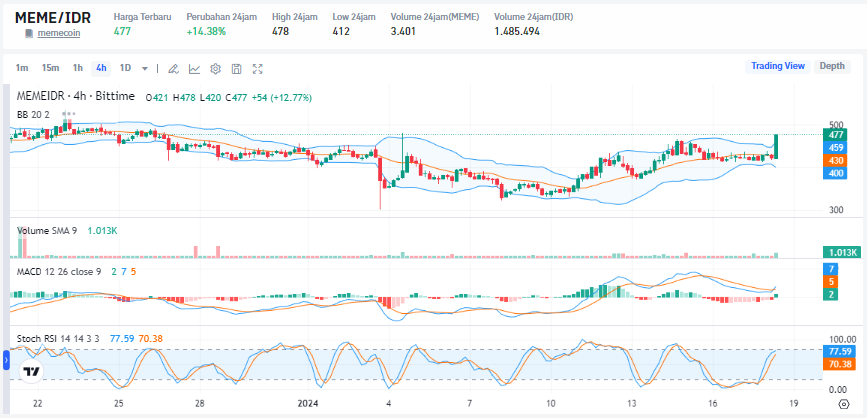Switch to Trading View chart mode
This screenshot has height=418, width=867.
[777, 66]
